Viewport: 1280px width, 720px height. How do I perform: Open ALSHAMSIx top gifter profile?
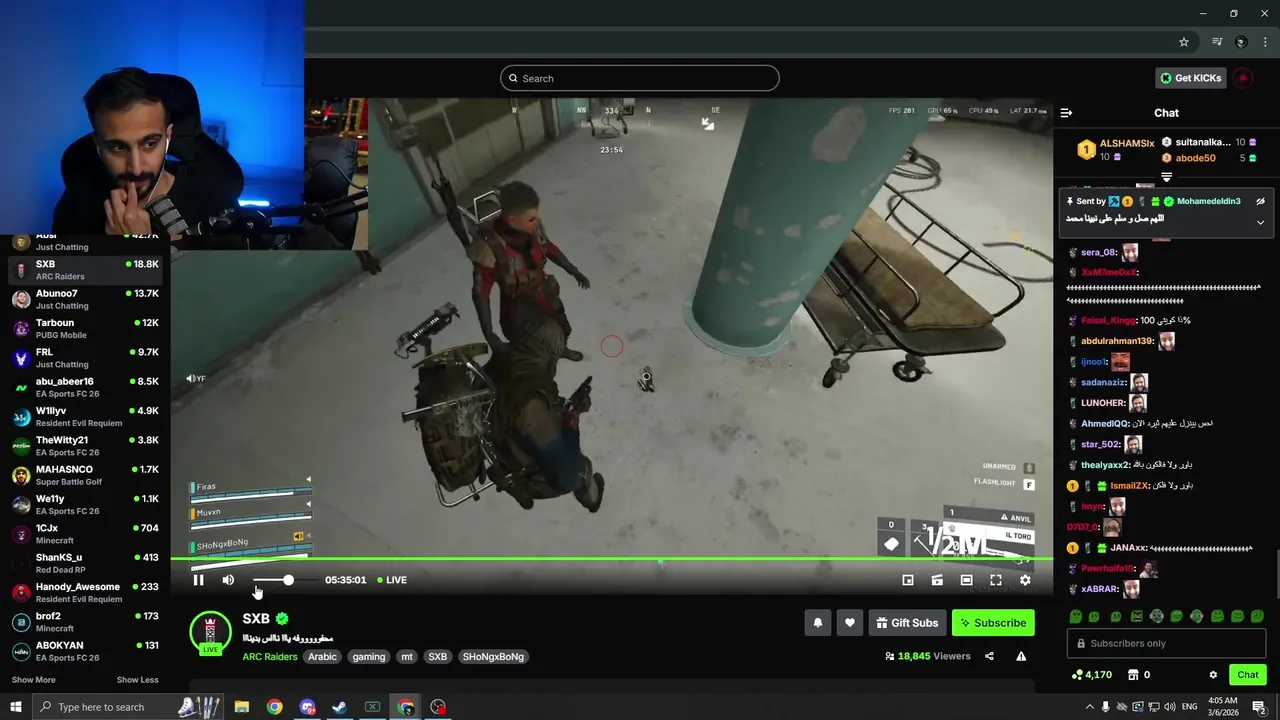click(1127, 144)
